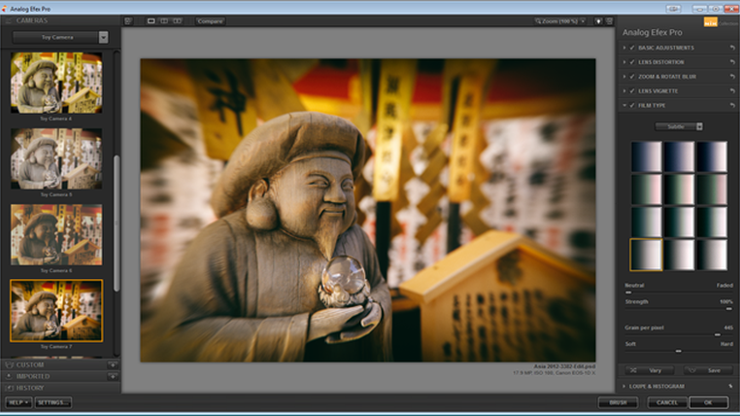Disable the Lens Distortion checkbox
The height and width of the screenshot is (416, 740).
click(x=632, y=62)
